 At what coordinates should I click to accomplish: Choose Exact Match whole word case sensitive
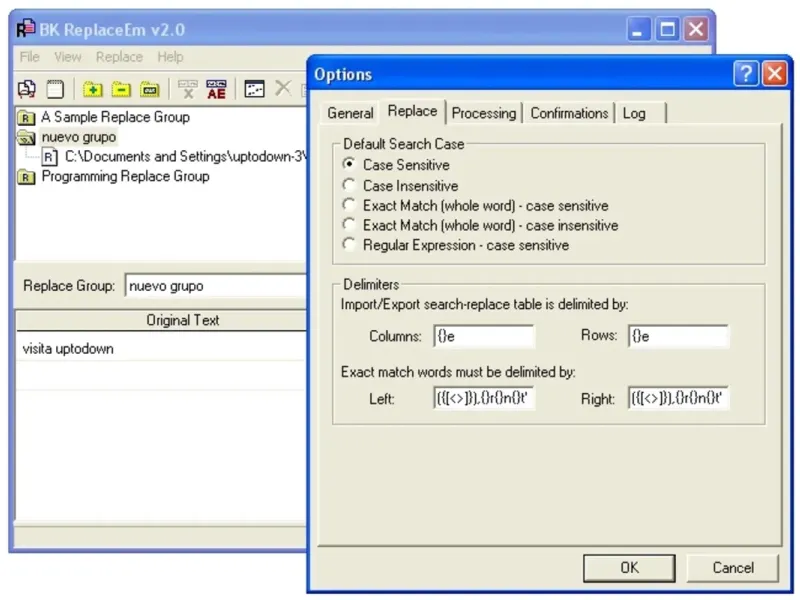(349, 205)
